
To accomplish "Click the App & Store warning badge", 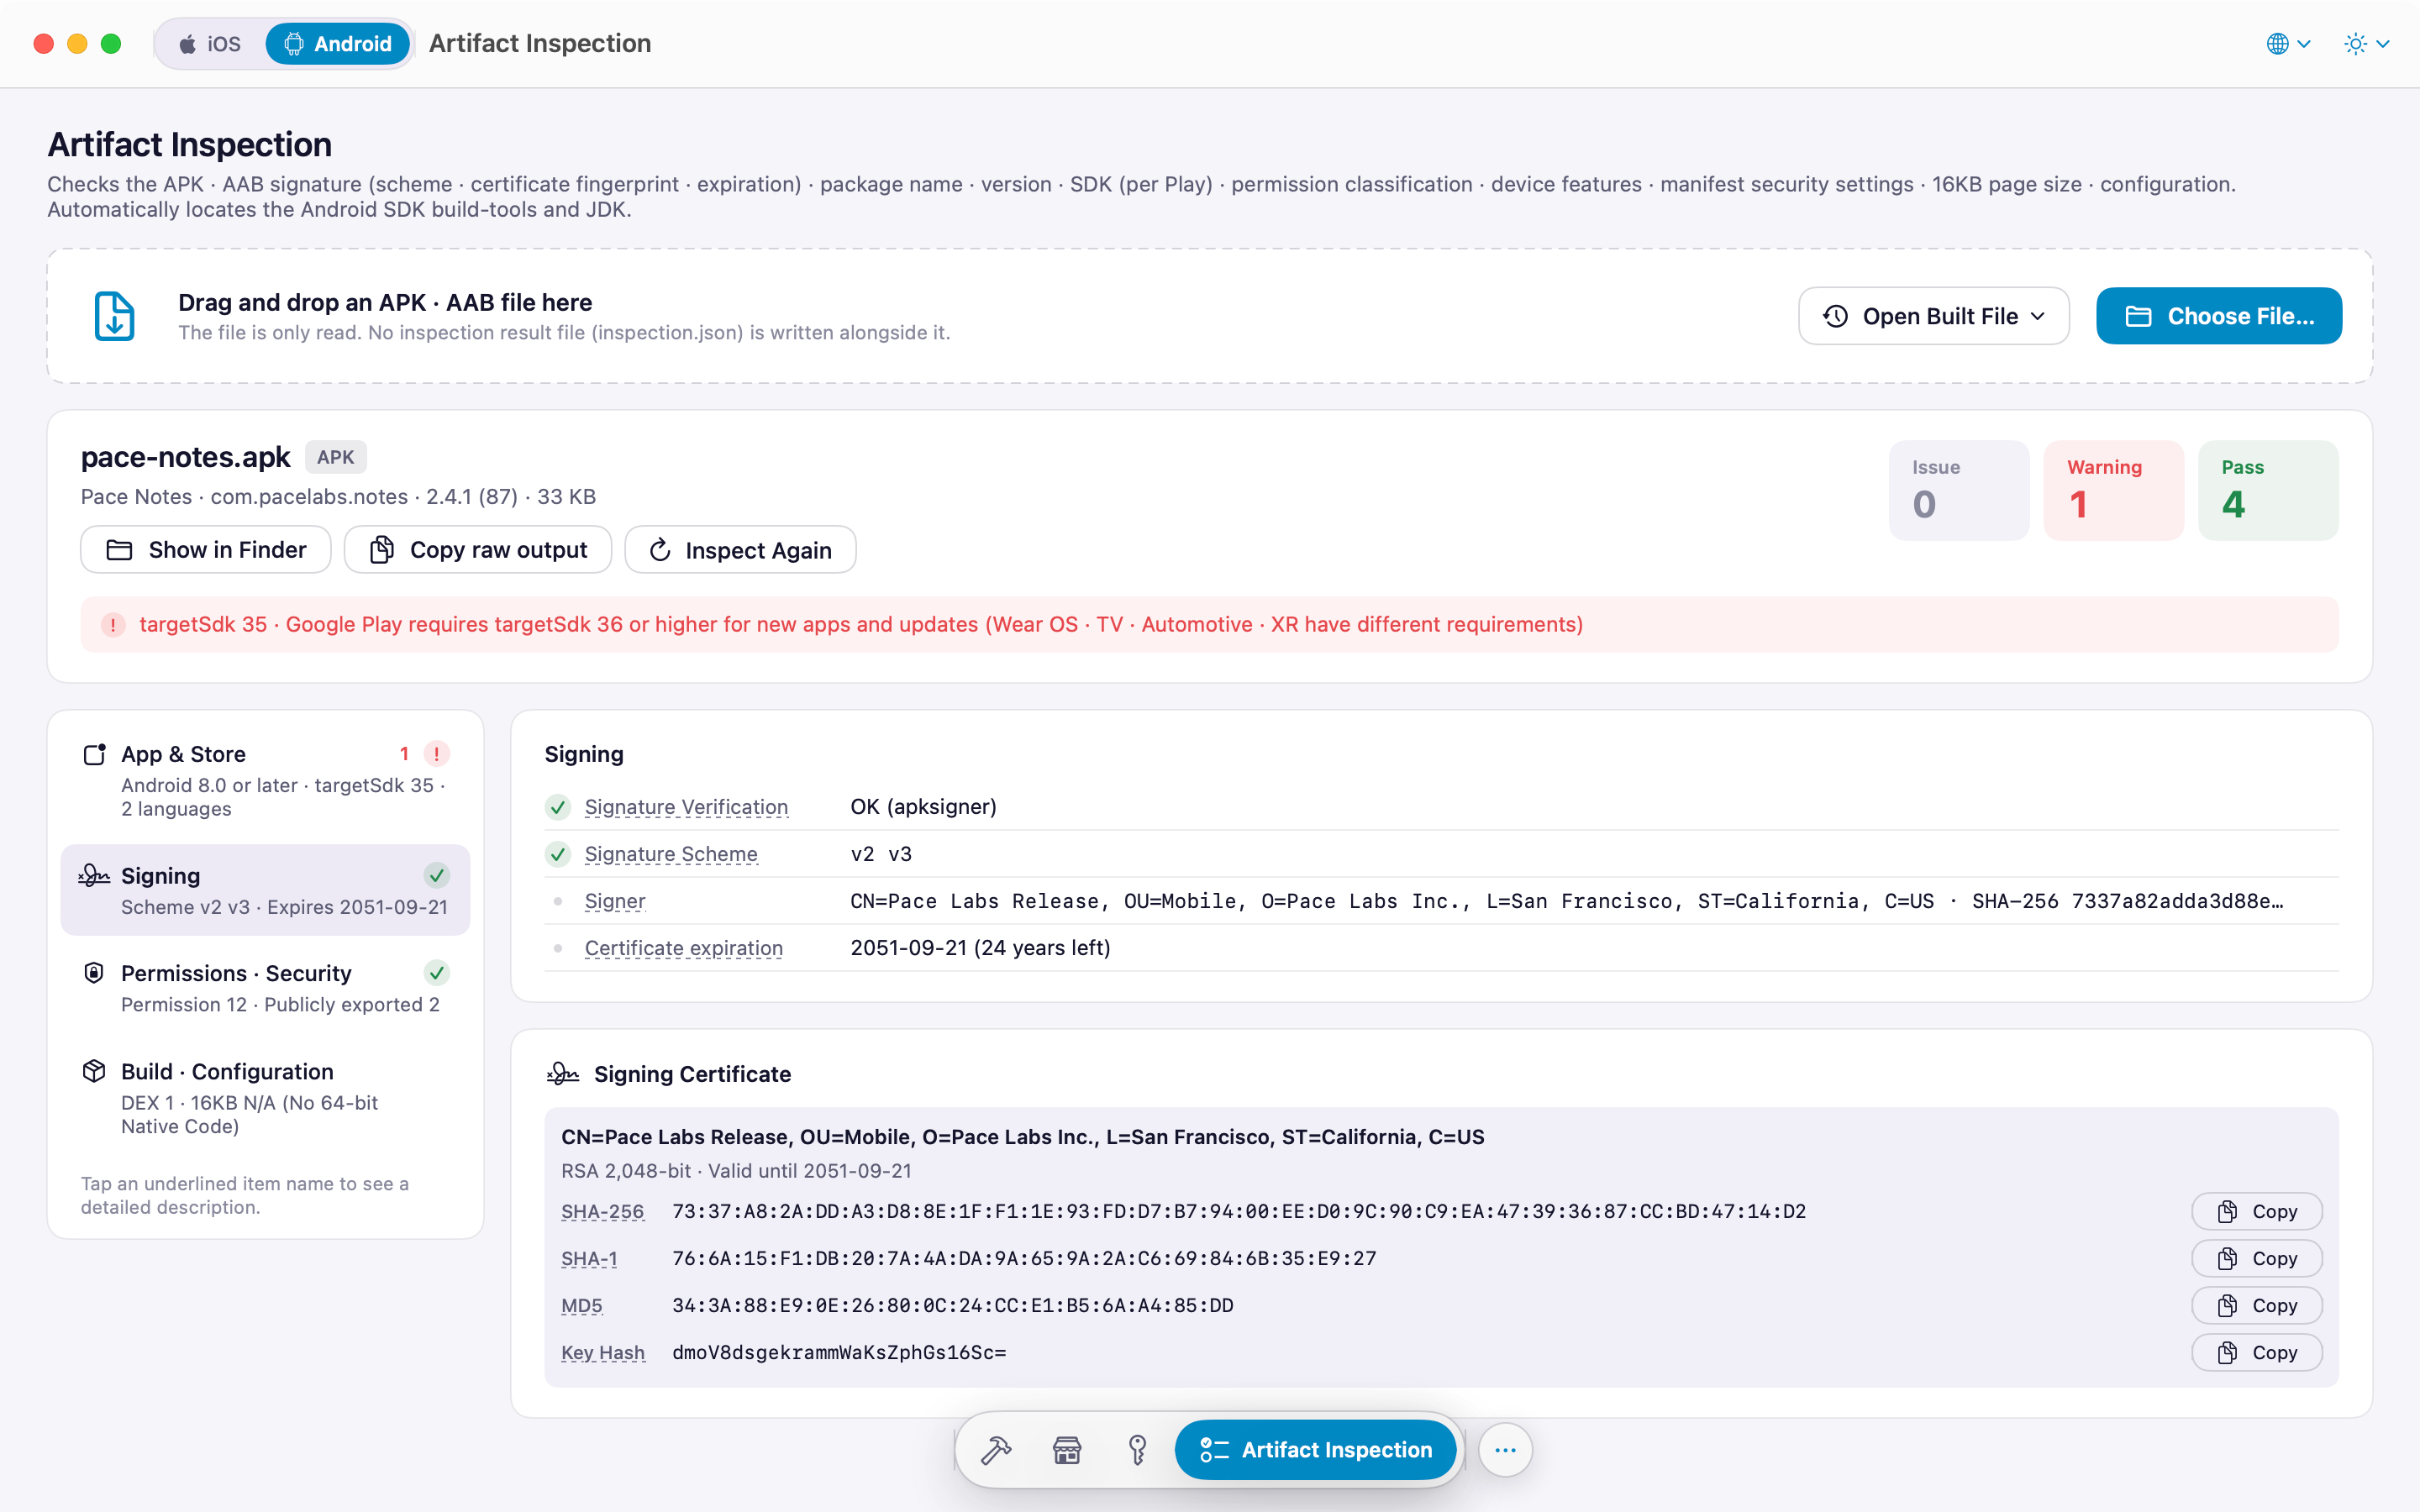I will pyautogui.click(x=436, y=754).
